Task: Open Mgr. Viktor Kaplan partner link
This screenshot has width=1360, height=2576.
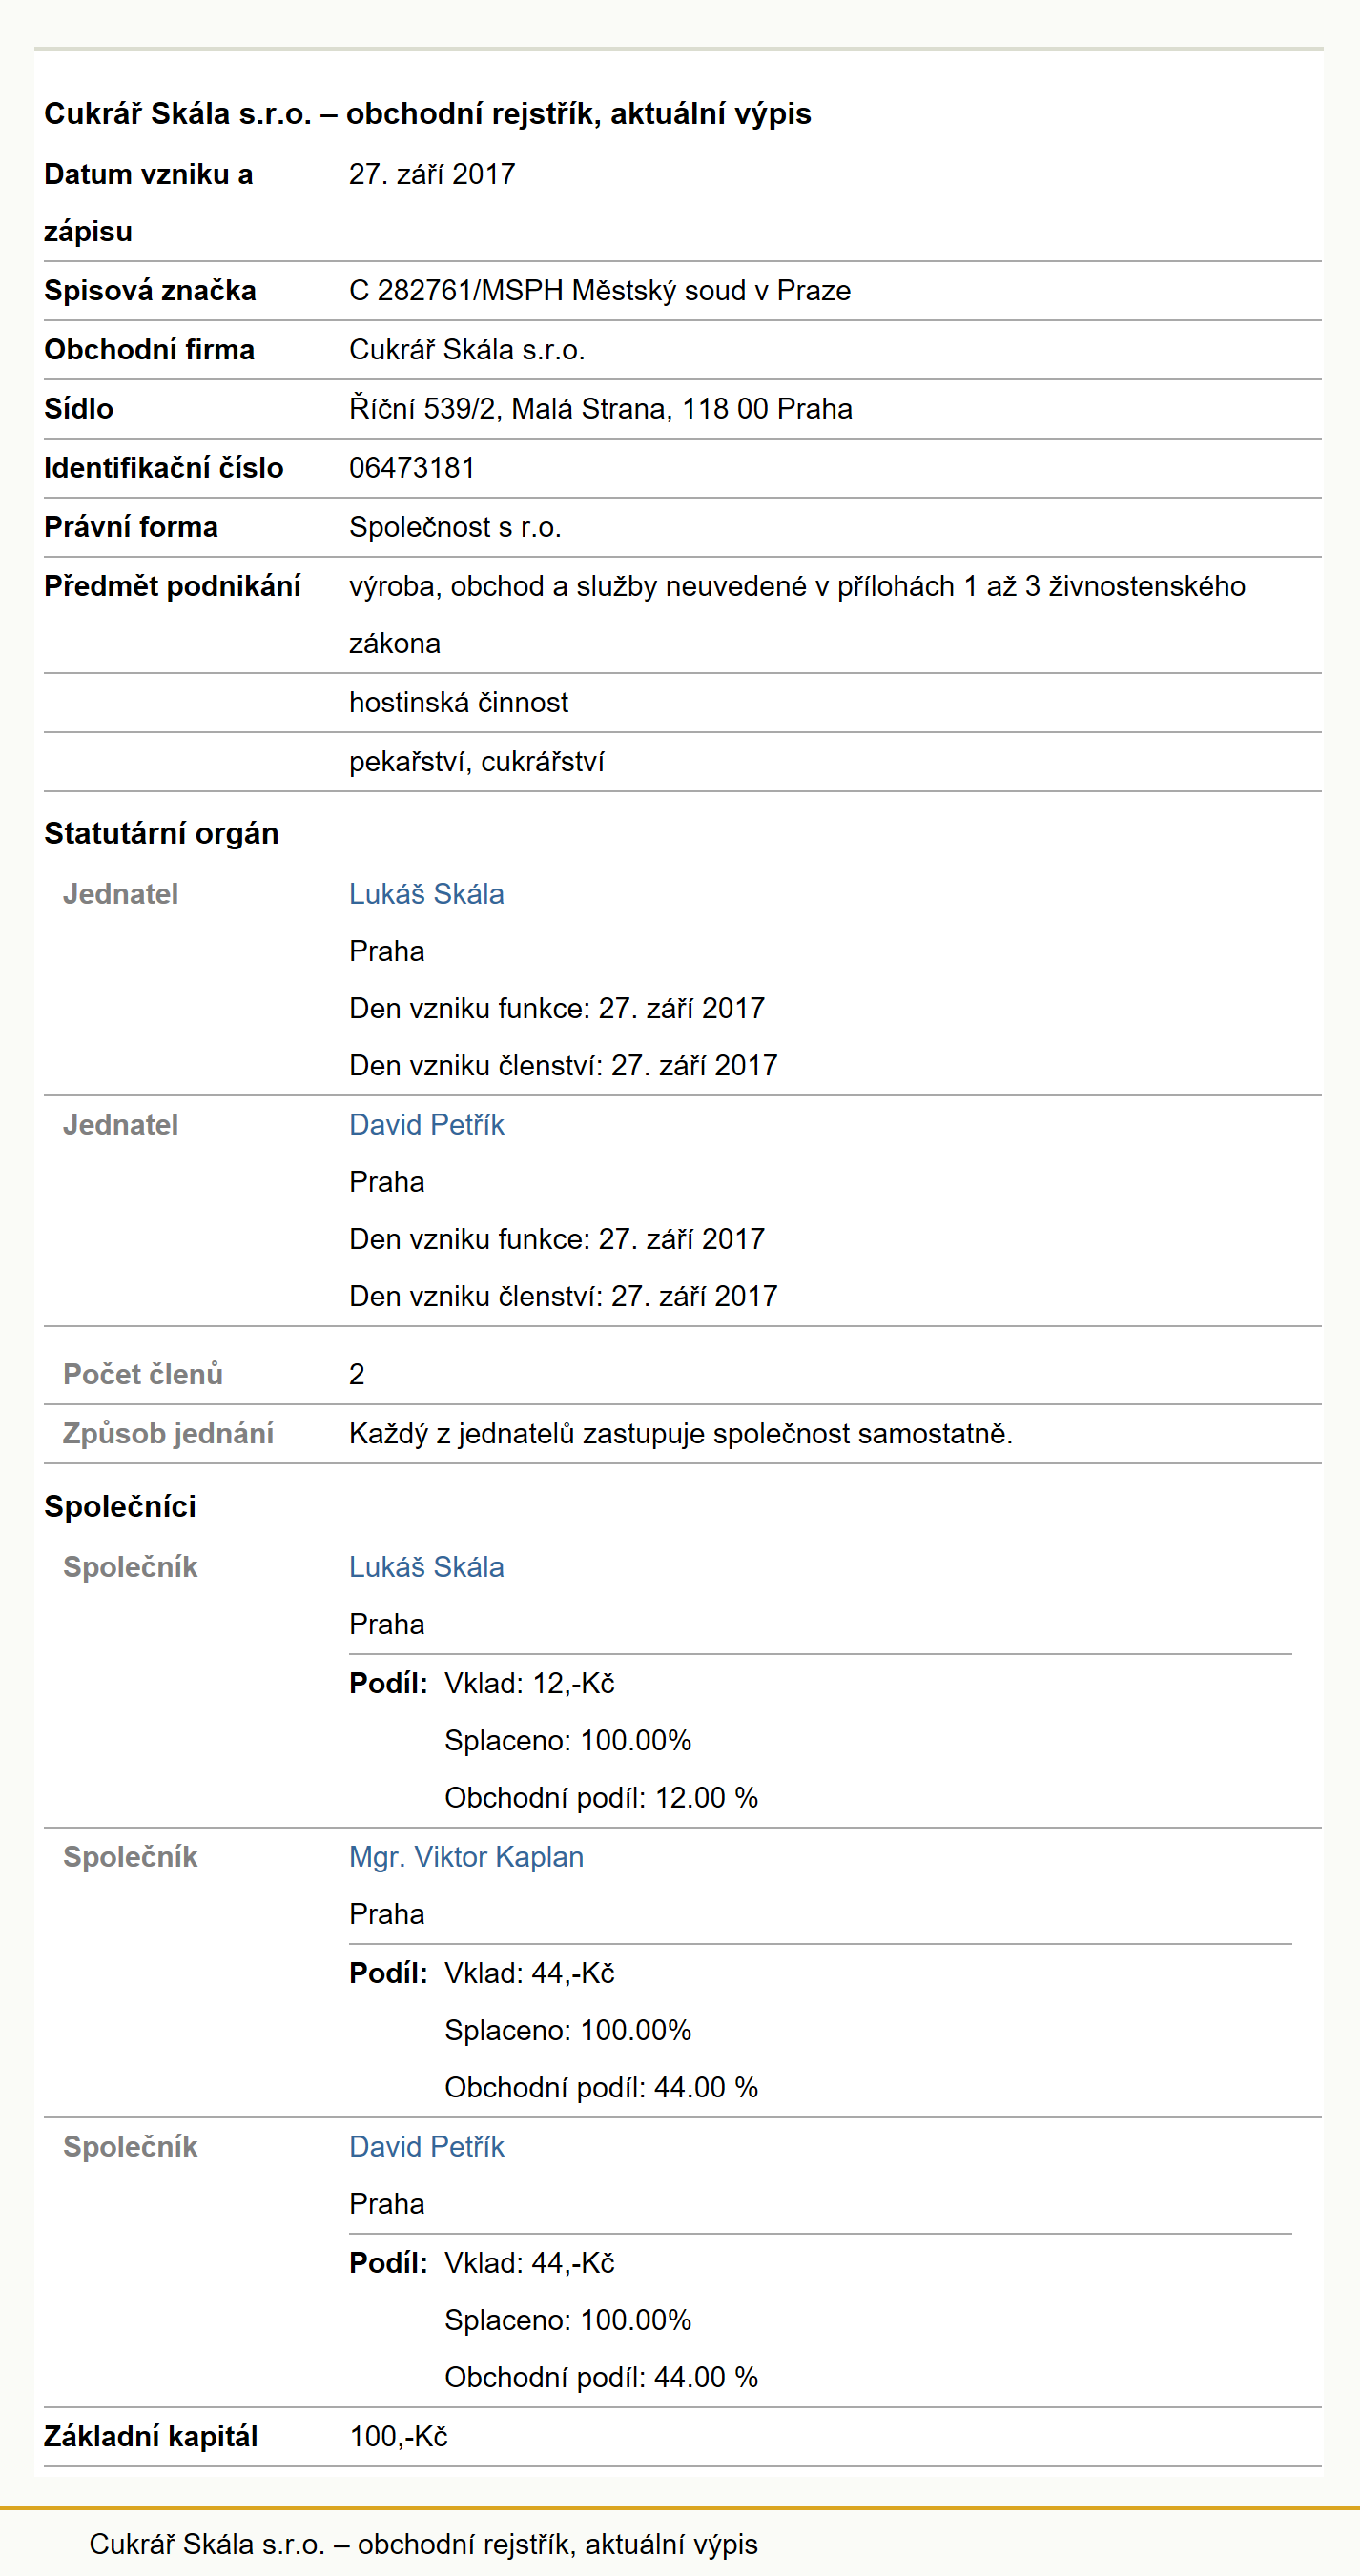Action: 466,1857
